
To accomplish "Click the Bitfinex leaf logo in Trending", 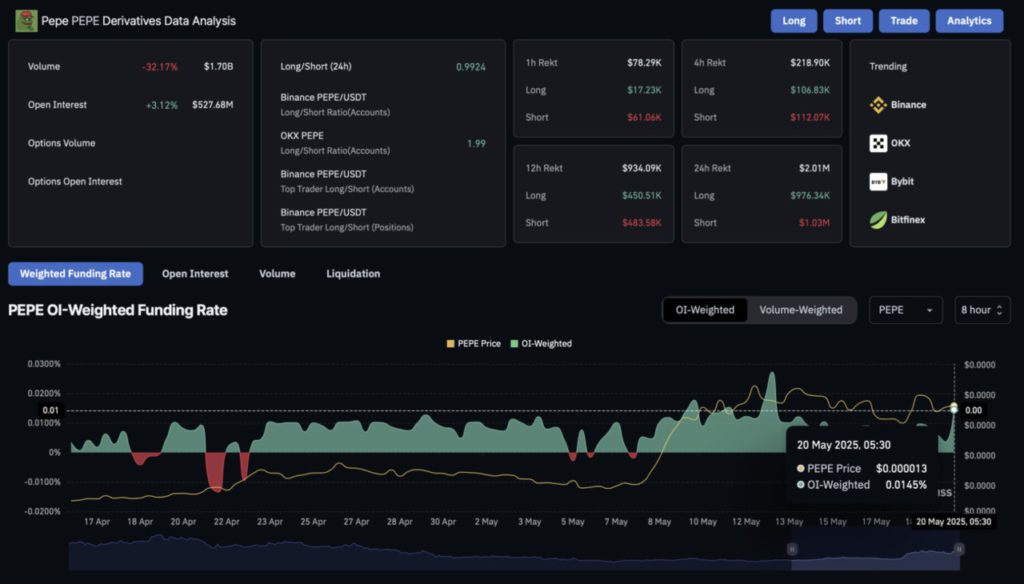I will (x=878, y=220).
